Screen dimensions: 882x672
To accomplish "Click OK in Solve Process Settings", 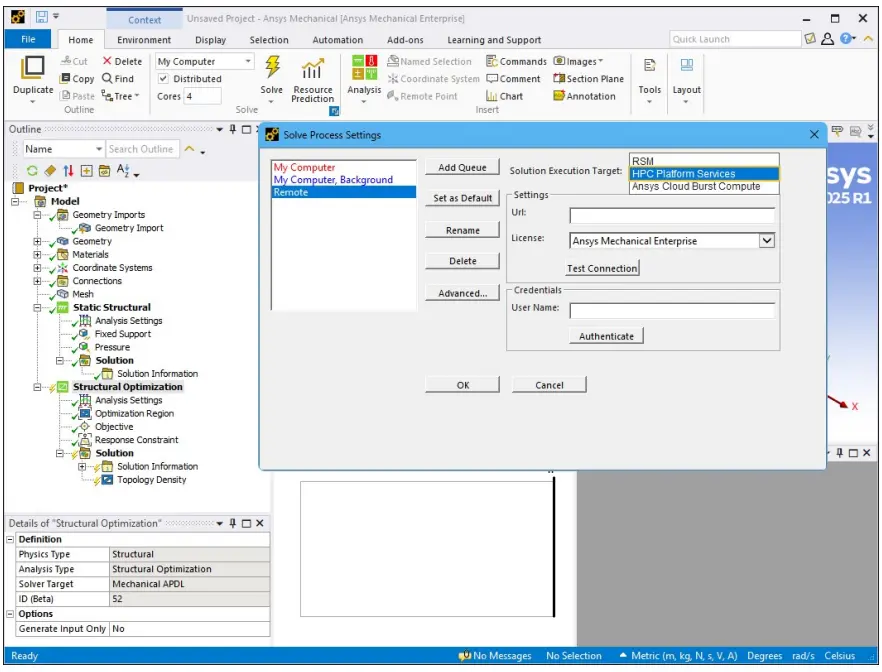I will [462, 385].
